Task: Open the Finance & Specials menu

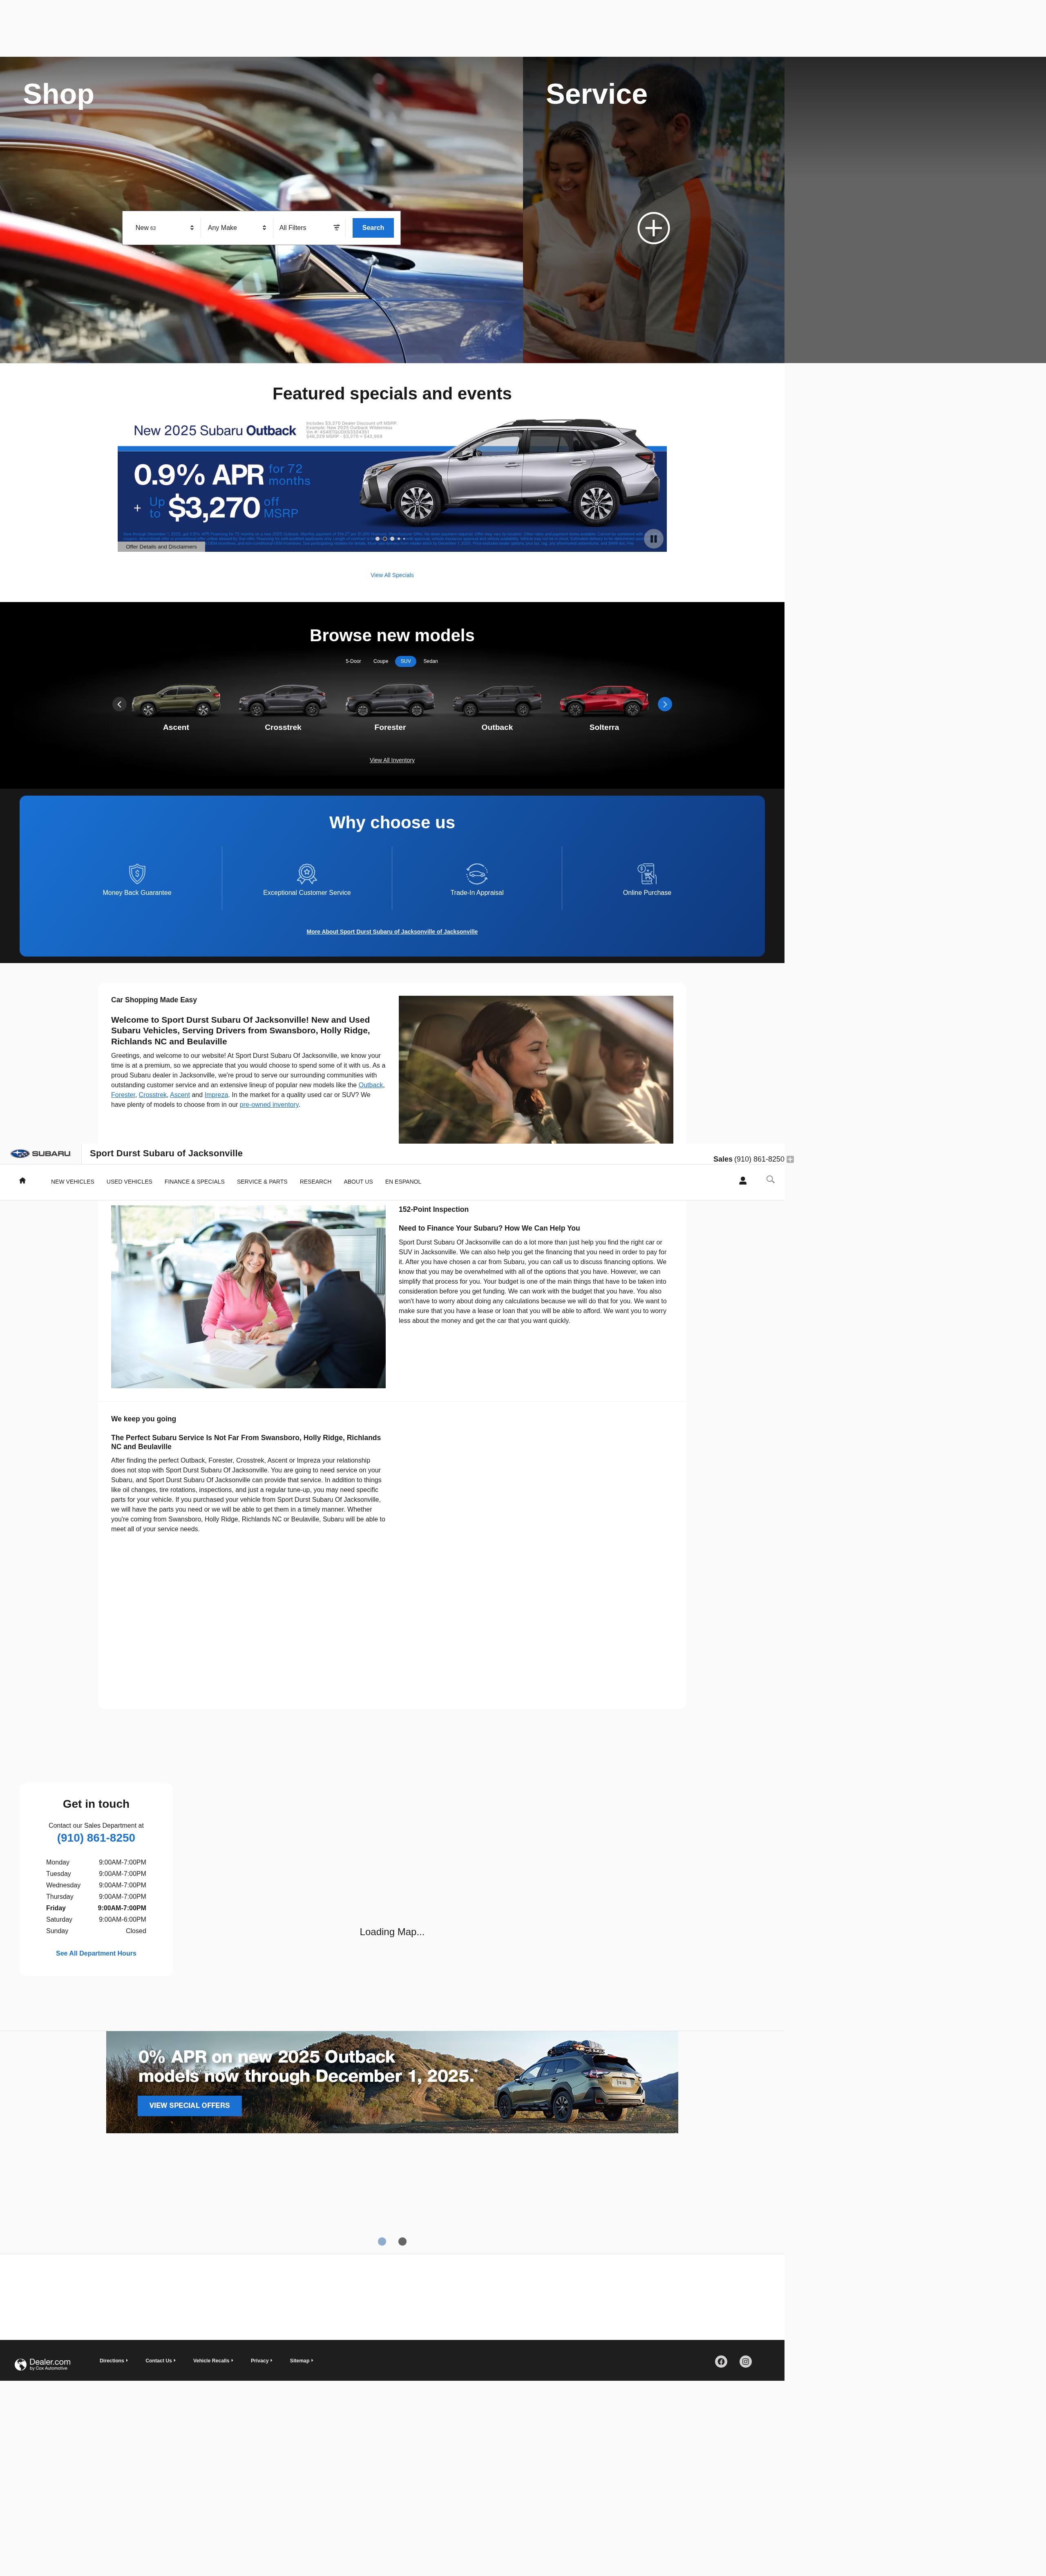Action: point(195,1181)
